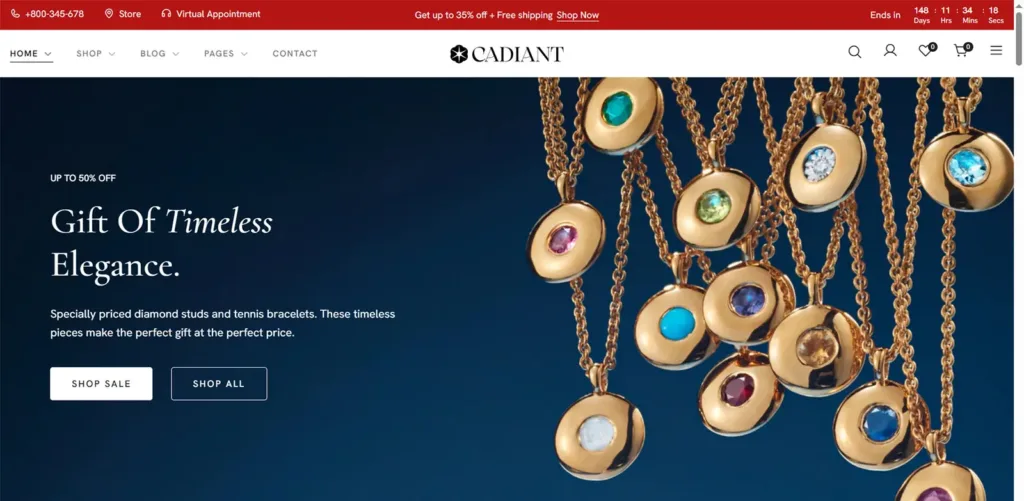This screenshot has width=1024, height=501.
Task: Open the wishlist heart icon
Action: click(x=925, y=51)
